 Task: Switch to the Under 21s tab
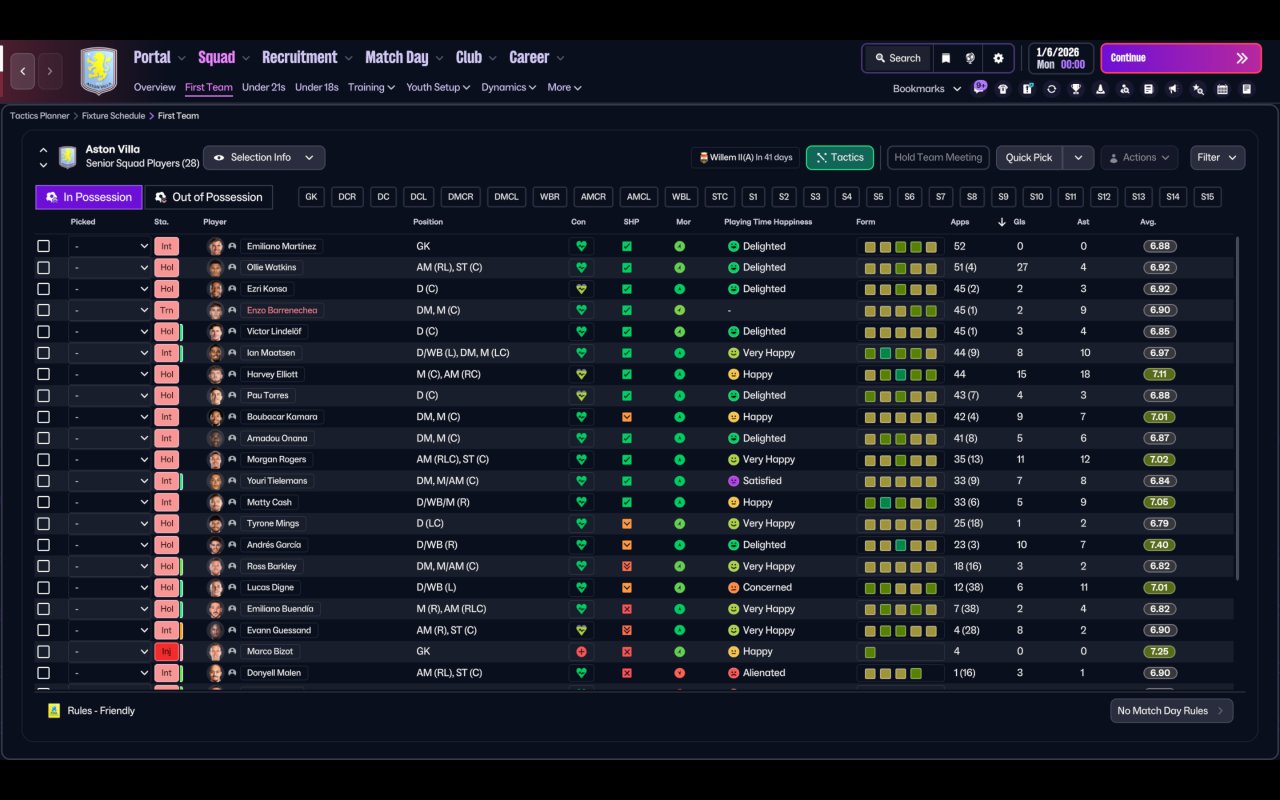click(x=264, y=88)
